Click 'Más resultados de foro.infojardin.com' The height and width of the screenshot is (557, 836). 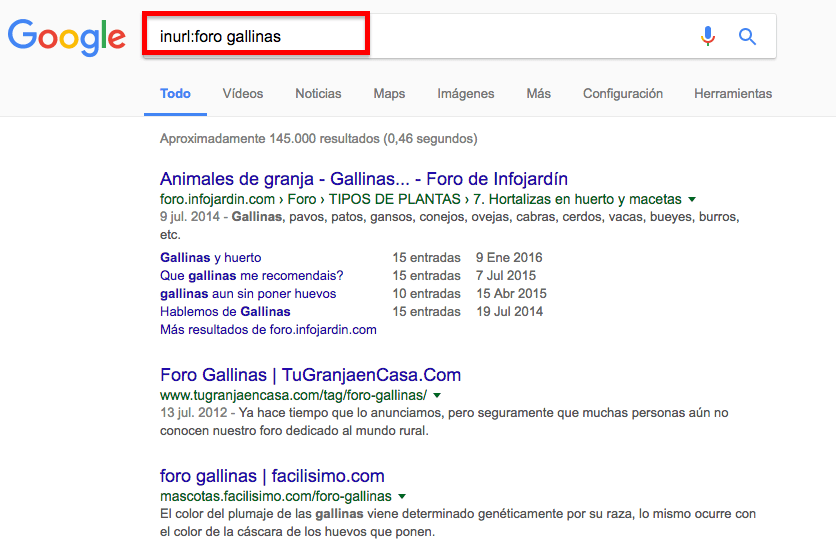pos(268,329)
